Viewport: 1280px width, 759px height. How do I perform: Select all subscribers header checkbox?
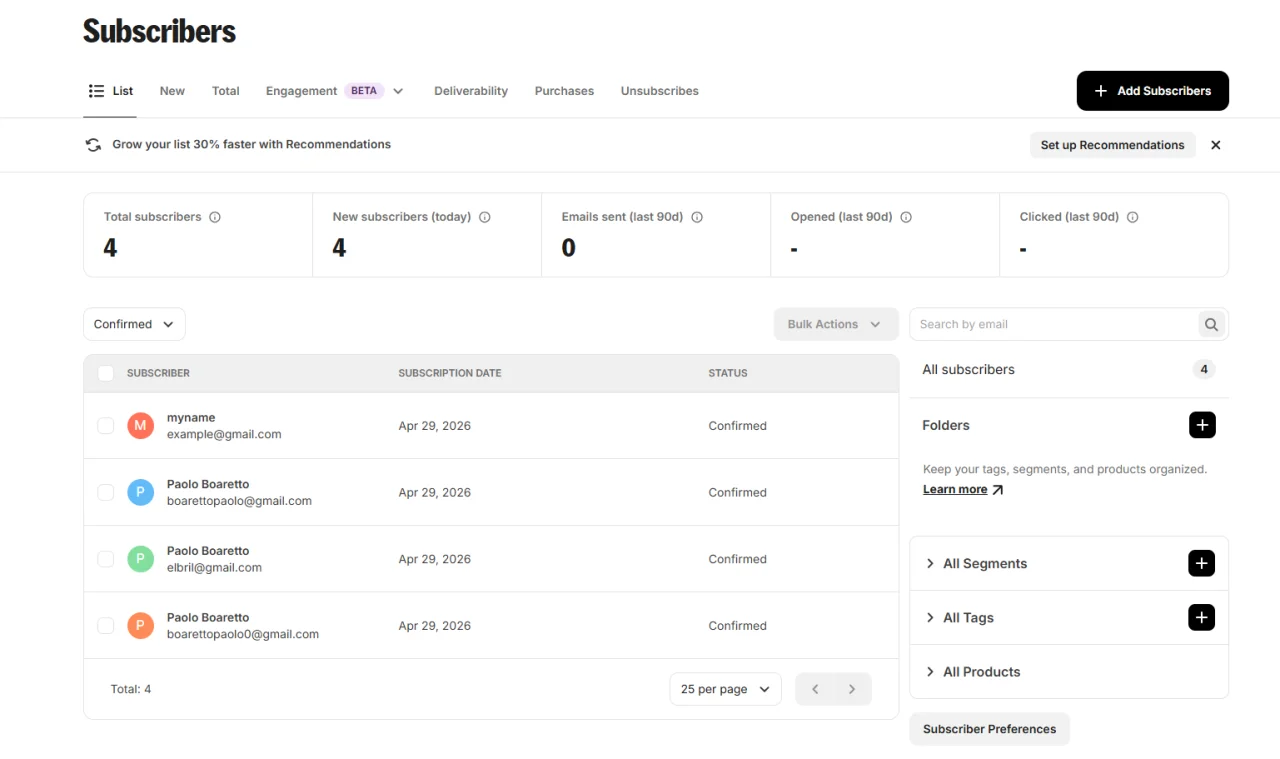105,373
